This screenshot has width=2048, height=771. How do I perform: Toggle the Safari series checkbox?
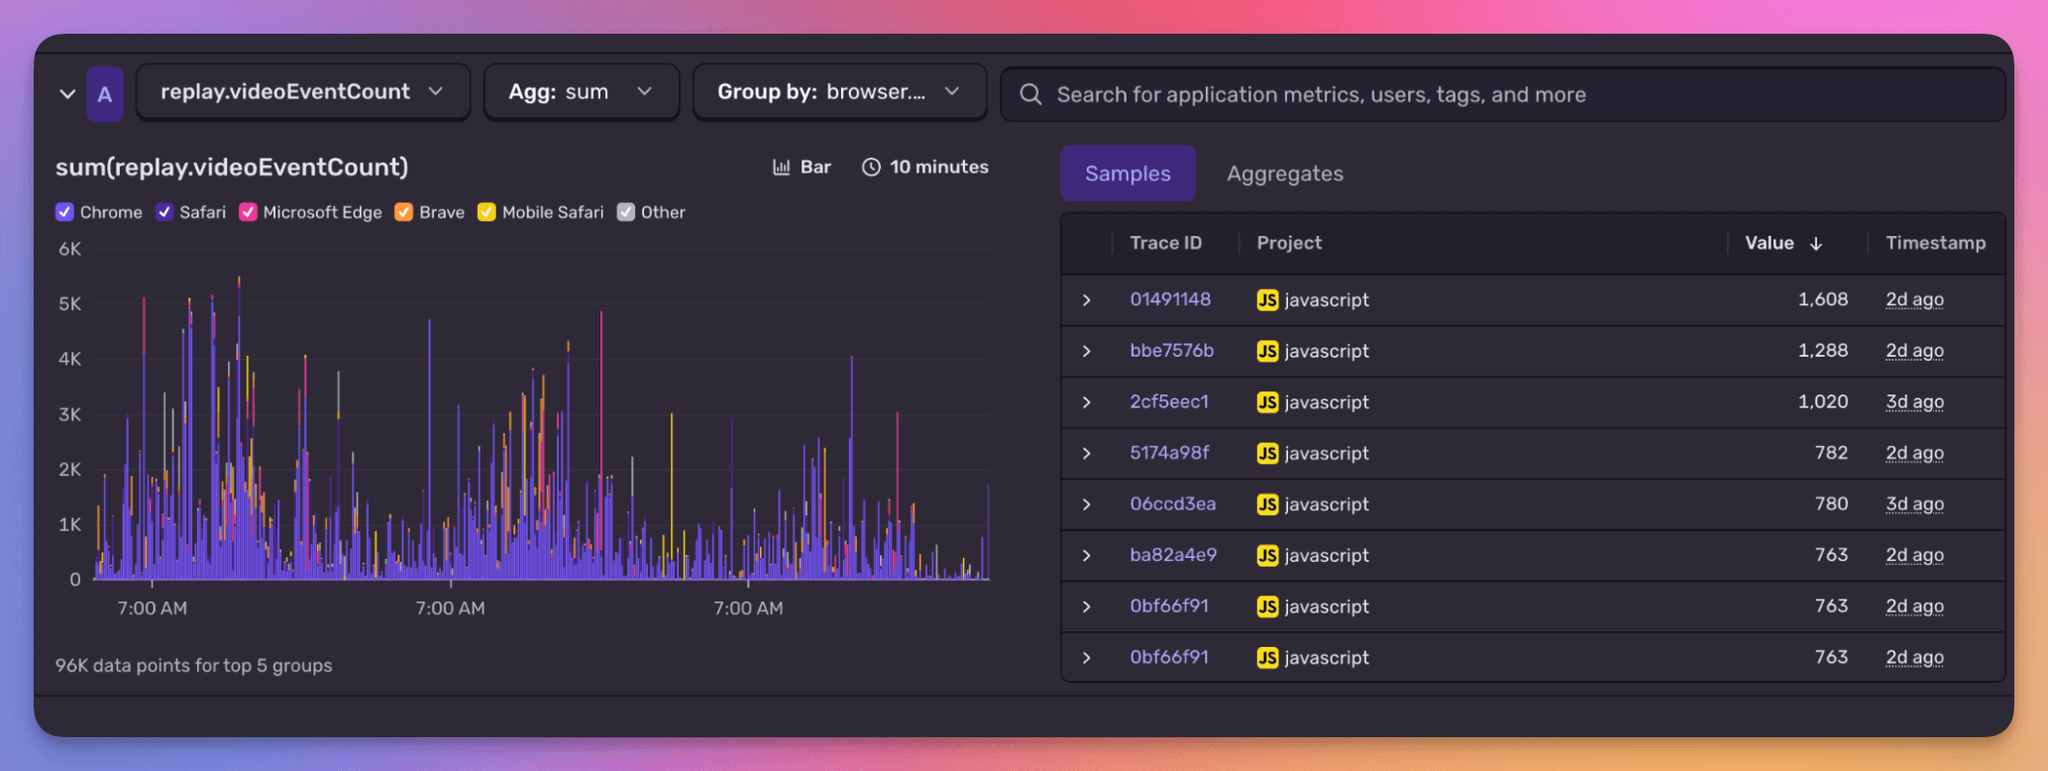(164, 212)
